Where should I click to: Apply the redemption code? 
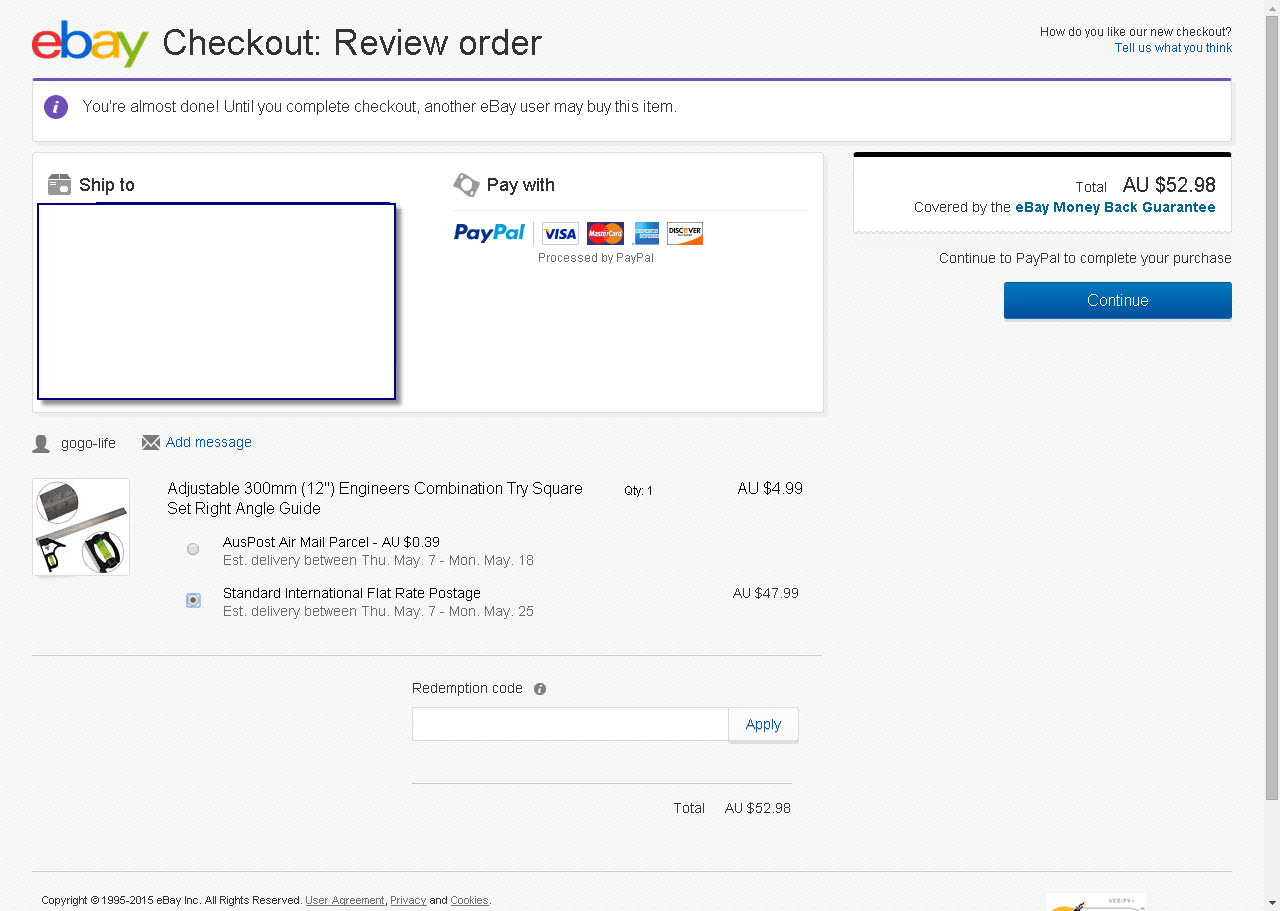[763, 725]
